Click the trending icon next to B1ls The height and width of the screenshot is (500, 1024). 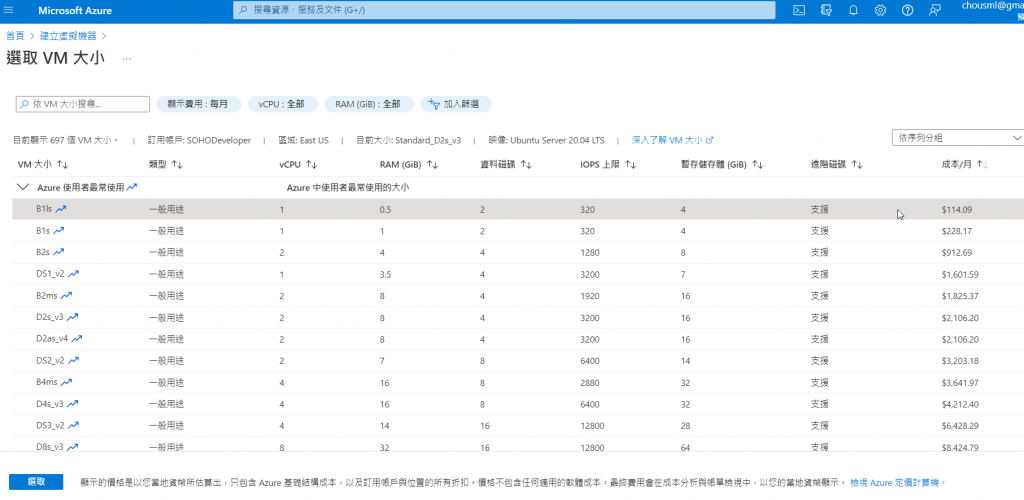tap(61, 209)
